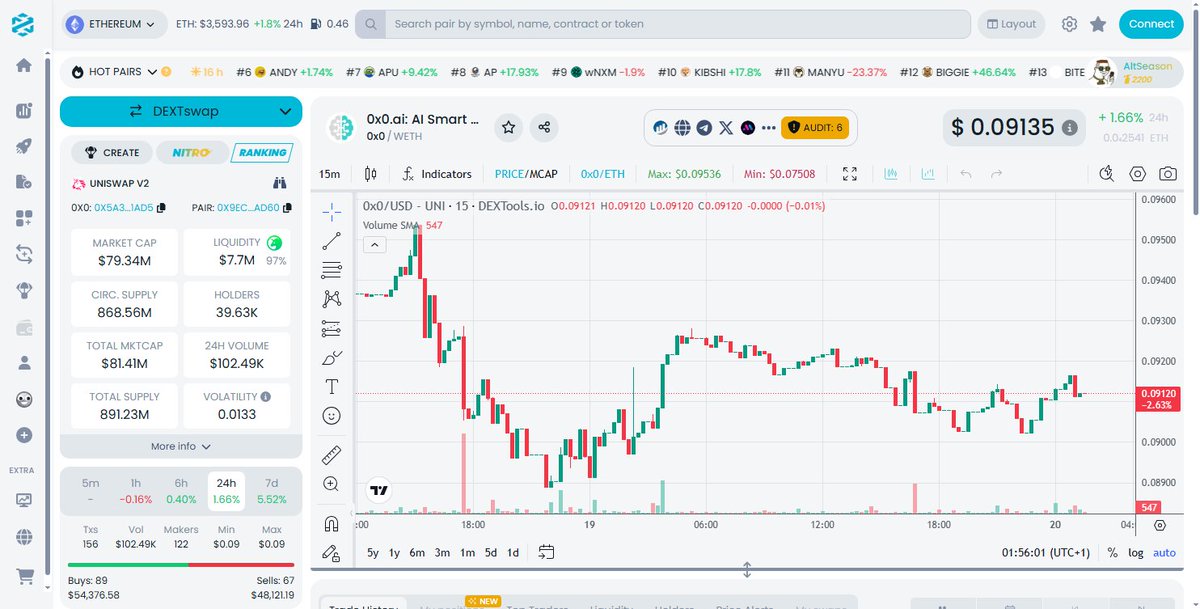Toggle auto scale on chart
The height and width of the screenshot is (609, 1200).
click(1165, 552)
